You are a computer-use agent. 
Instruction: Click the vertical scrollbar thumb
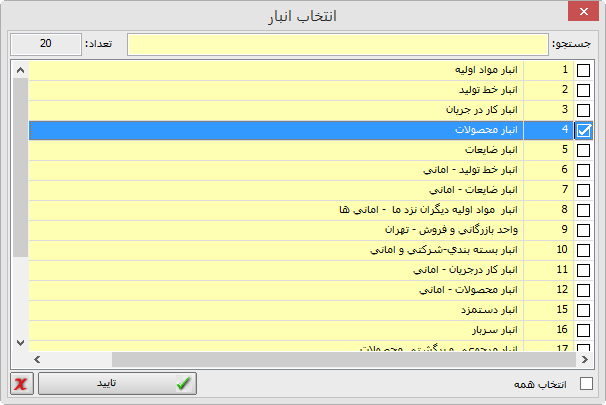click(x=20, y=168)
